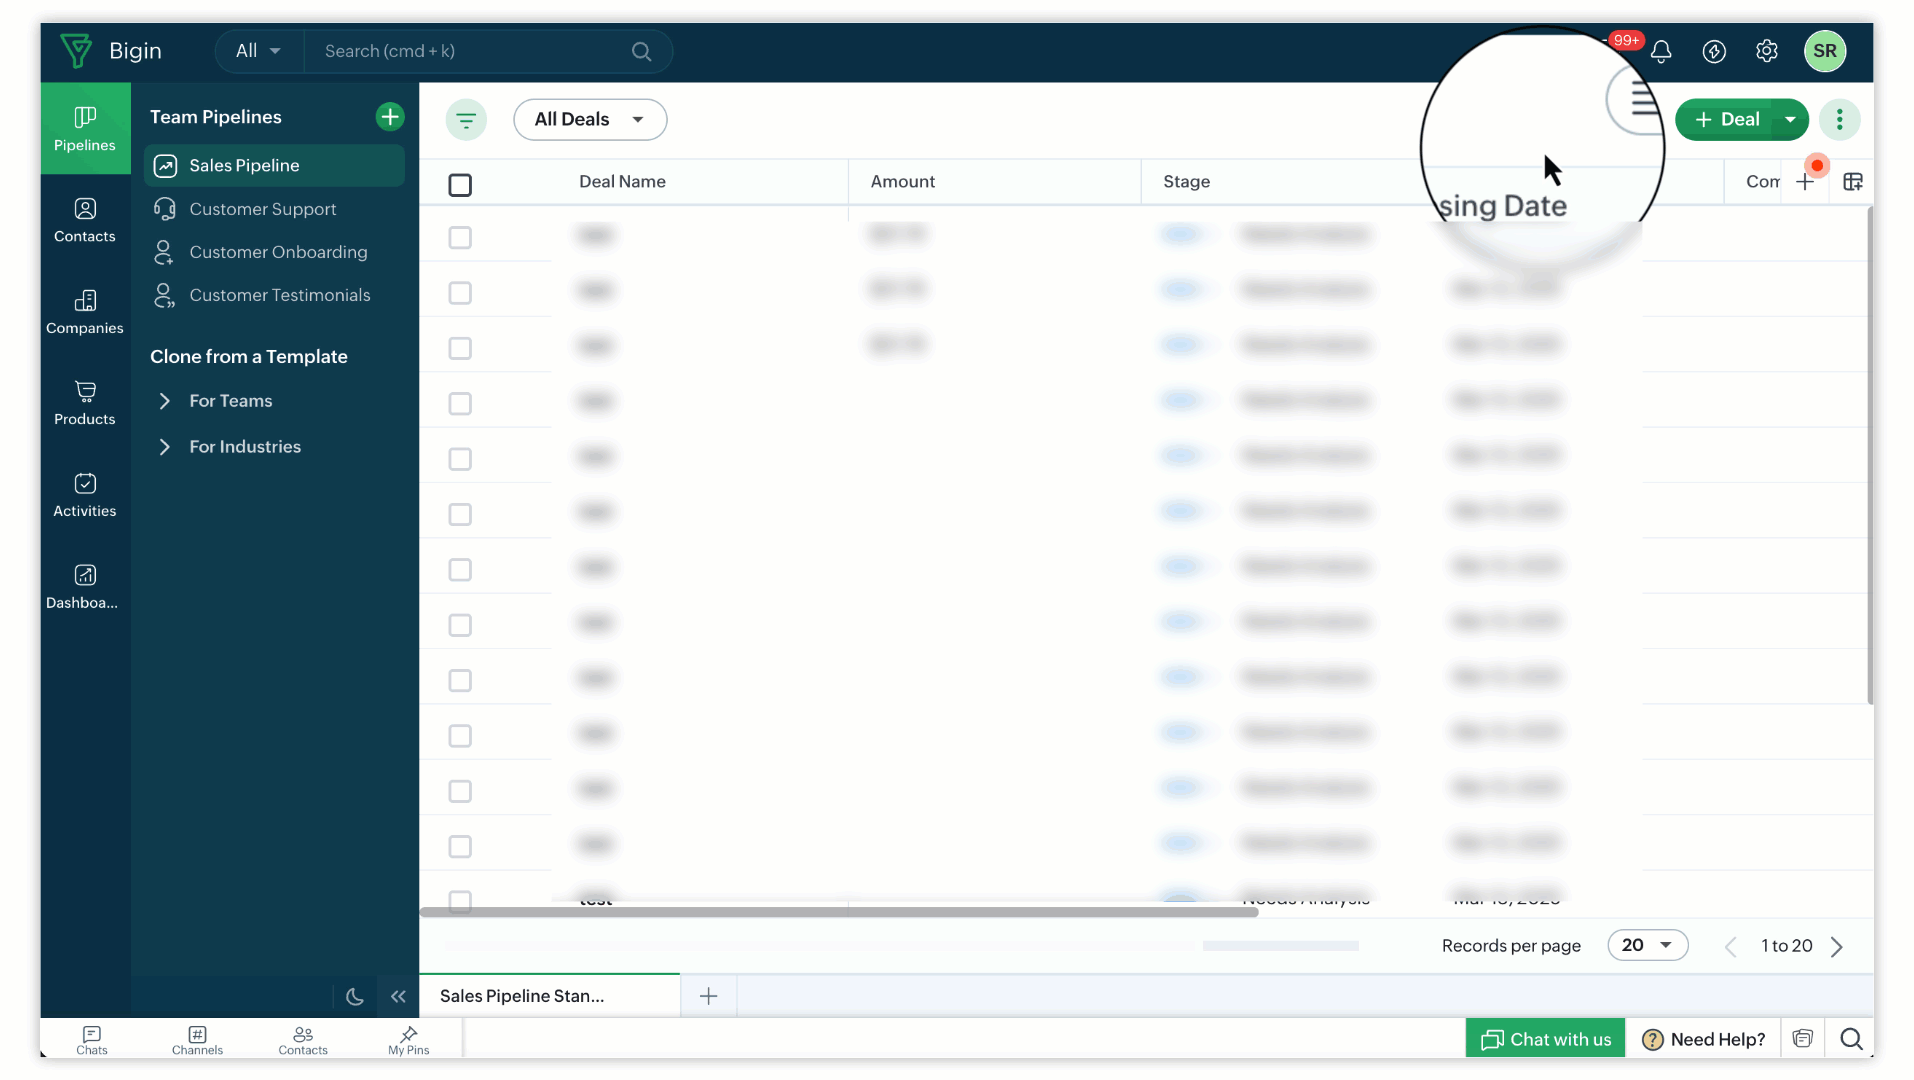Screen dimensions: 1914x1080
Task: Click the filter icon beside All Deals
Action: tap(466, 120)
